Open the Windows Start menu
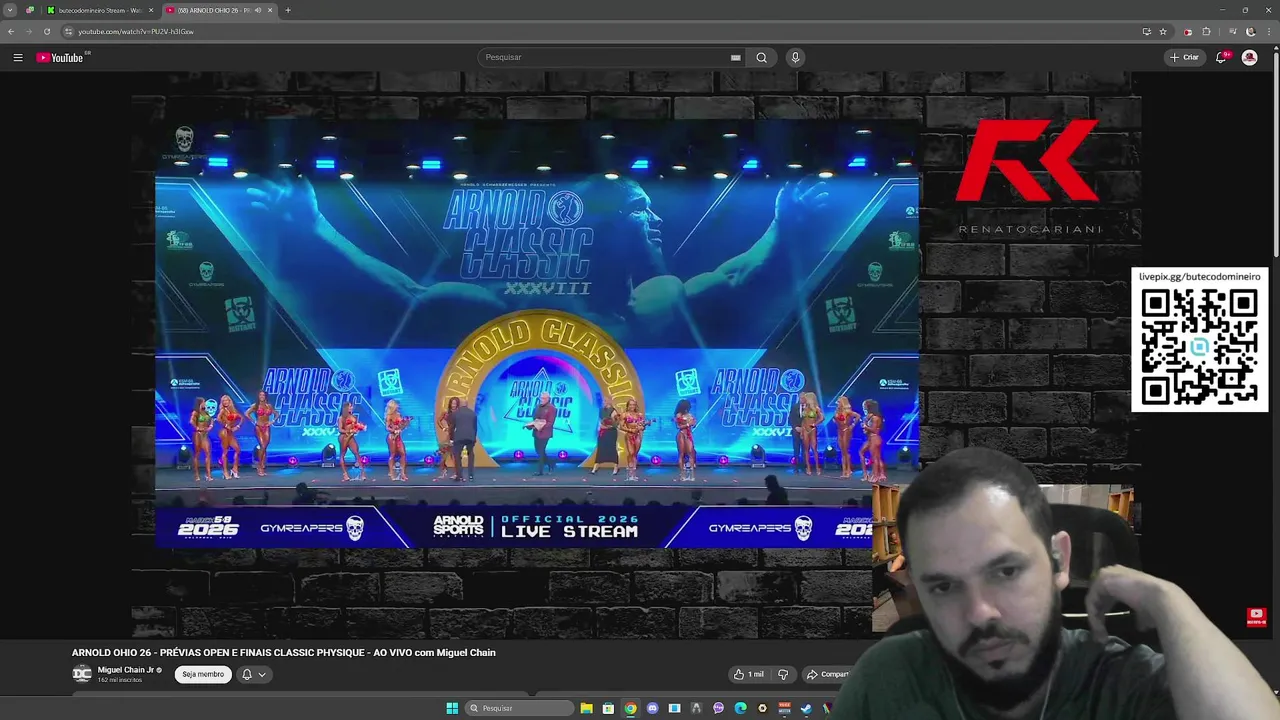 [x=452, y=708]
